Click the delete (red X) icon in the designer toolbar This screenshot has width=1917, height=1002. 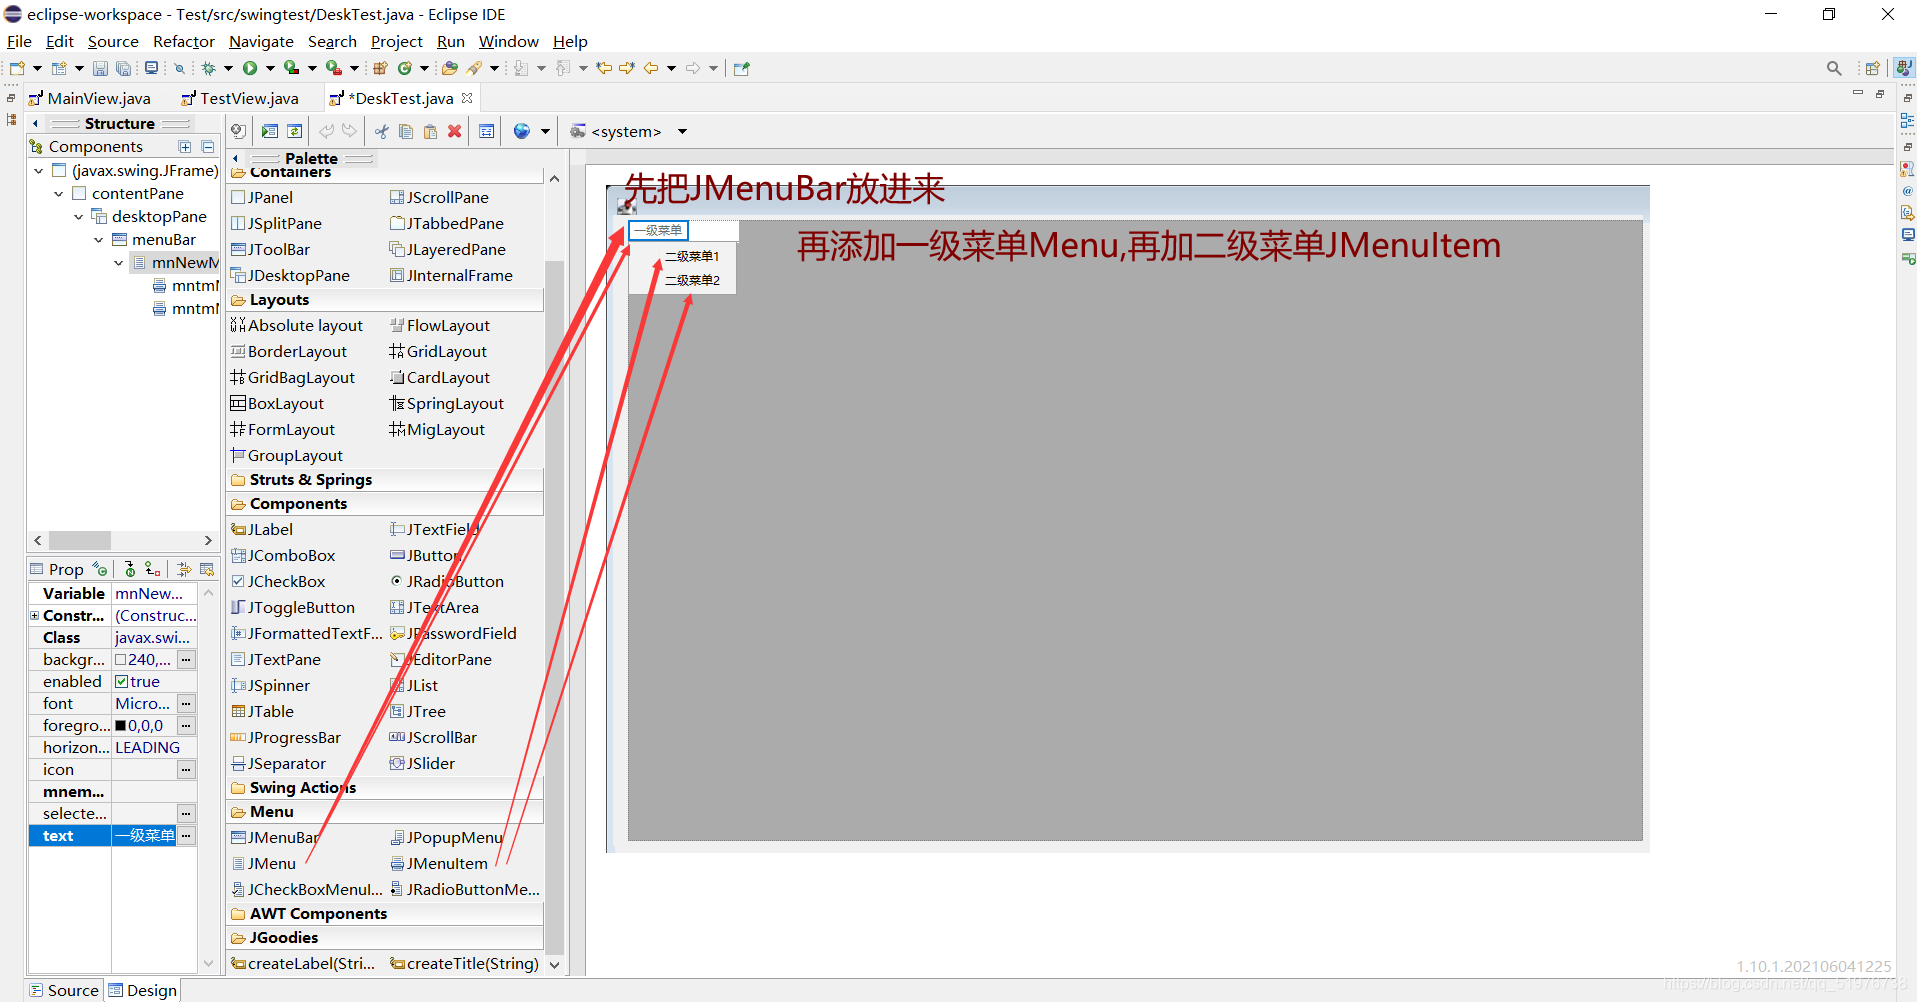click(455, 131)
